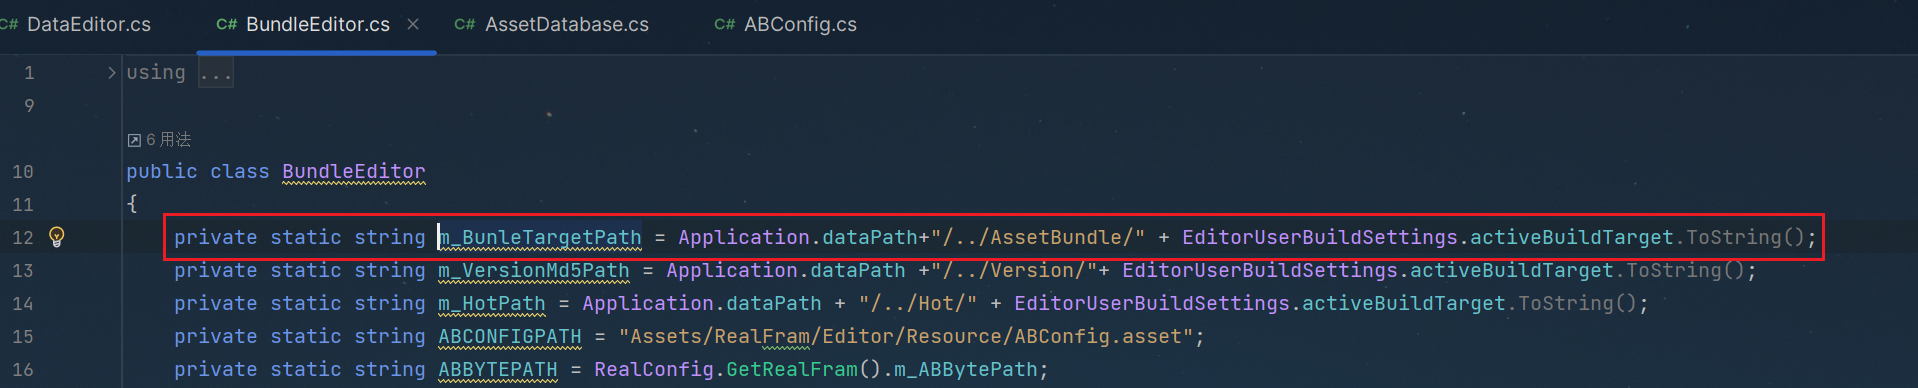Open the AssetDatabase.cs tab
This screenshot has height=388, width=1918.
[566, 25]
